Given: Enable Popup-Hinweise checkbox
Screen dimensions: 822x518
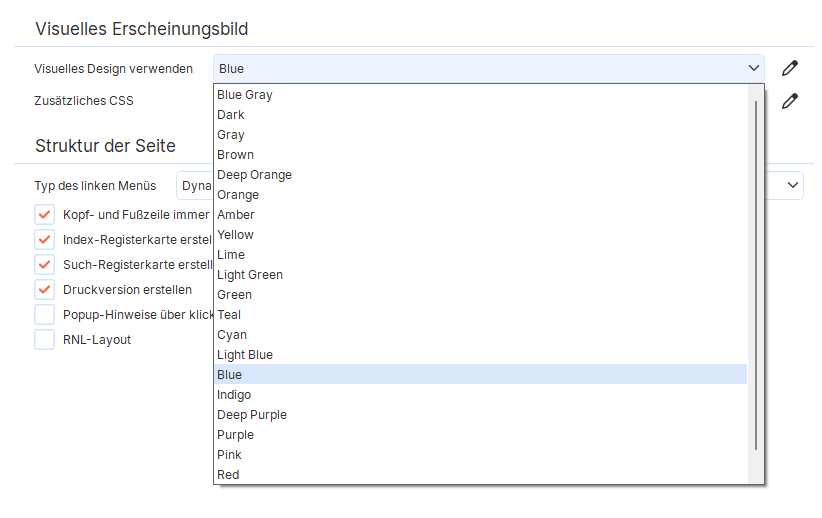Looking at the screenshot, I should pos(45,315).
